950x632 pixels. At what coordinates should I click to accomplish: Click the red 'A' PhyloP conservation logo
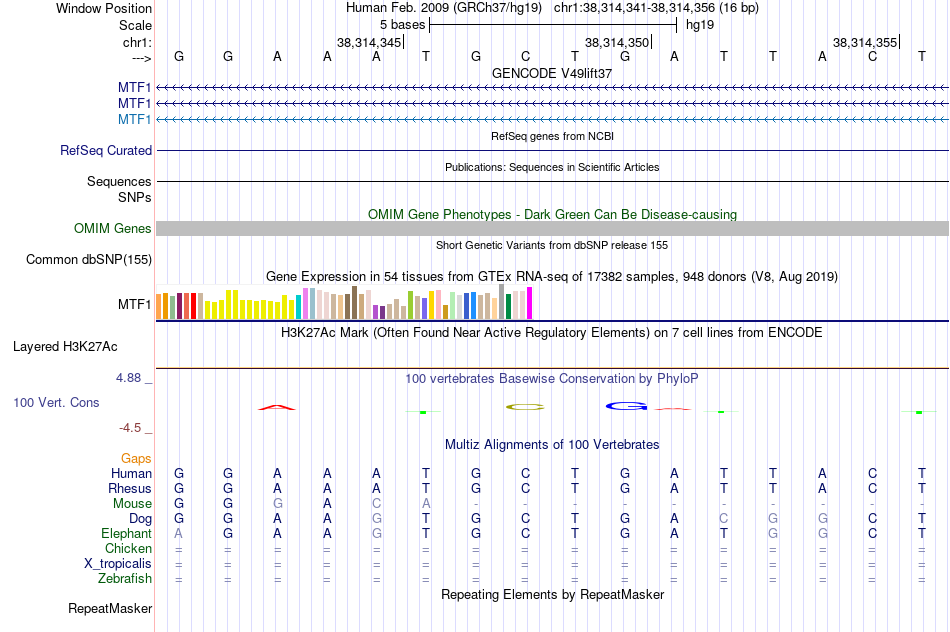point(277,407)
